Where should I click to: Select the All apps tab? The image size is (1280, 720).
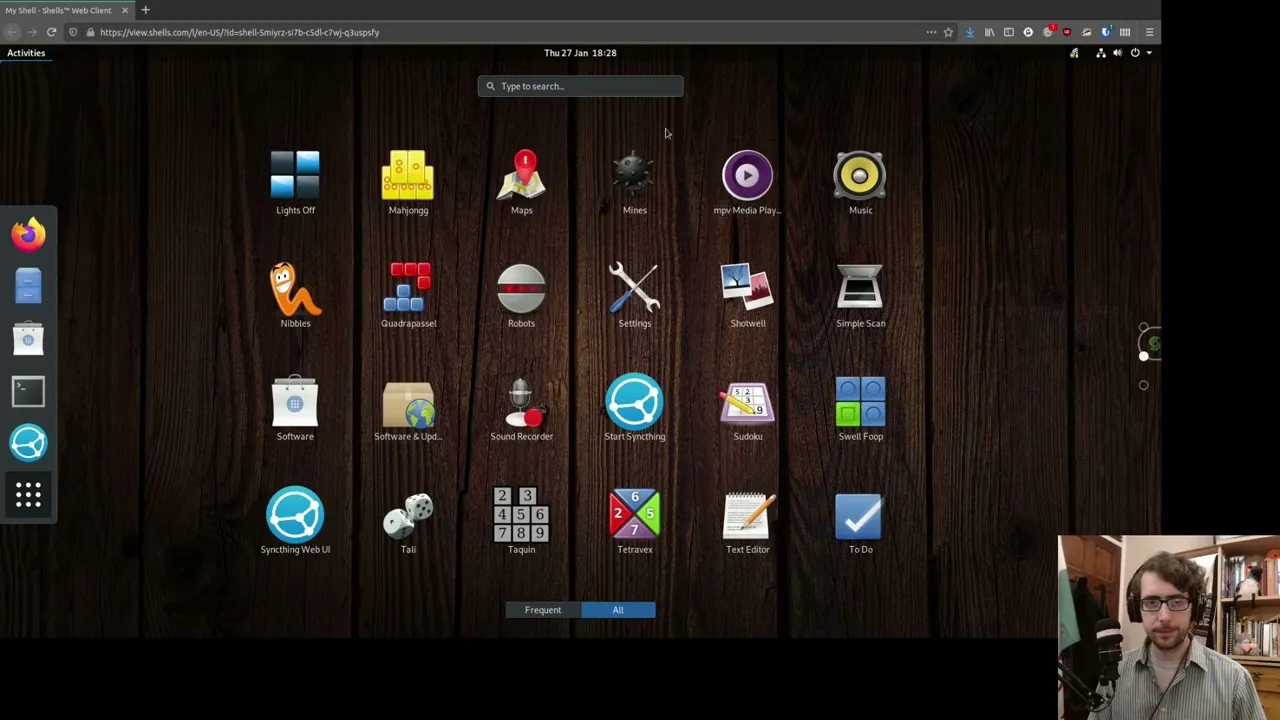point(618,610)
